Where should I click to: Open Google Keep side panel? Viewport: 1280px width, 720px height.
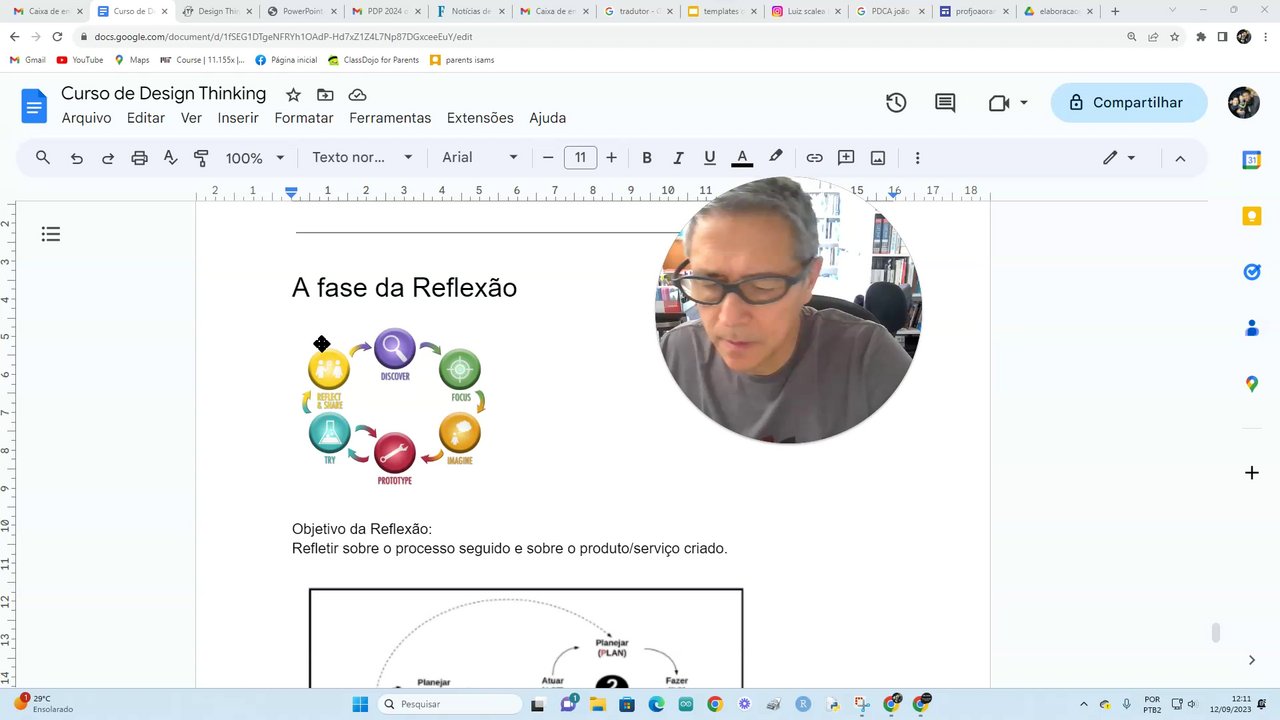[1252, 216]
